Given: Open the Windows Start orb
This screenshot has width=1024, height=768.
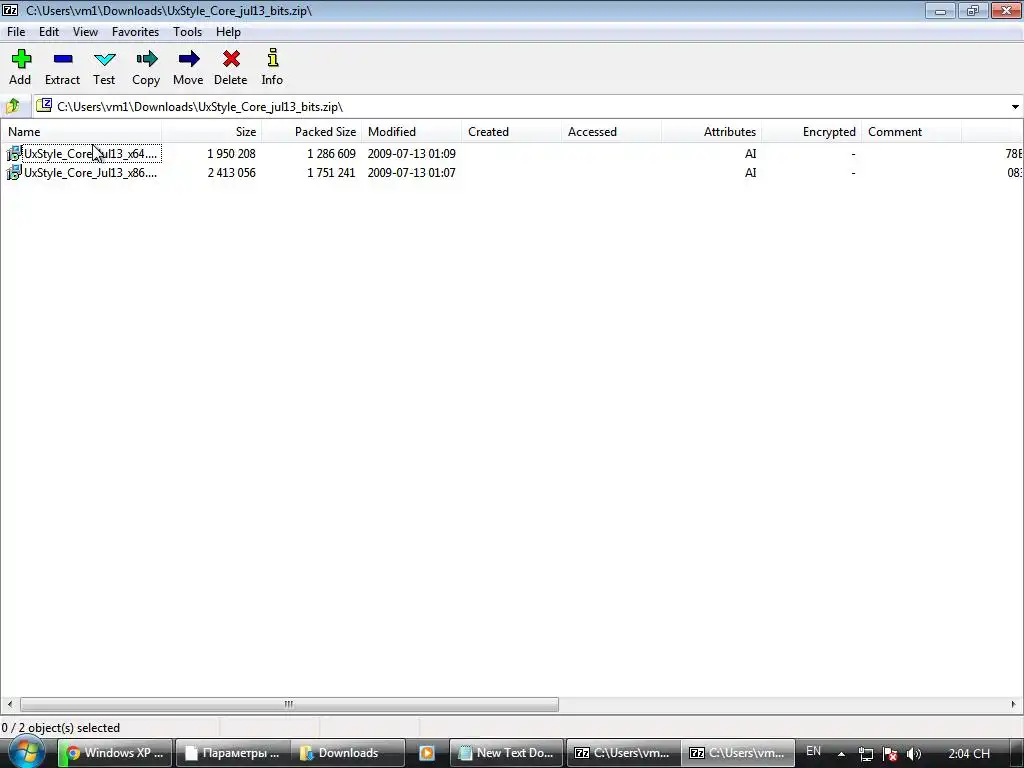Looking at the screenshot, I should click(27, 752).
